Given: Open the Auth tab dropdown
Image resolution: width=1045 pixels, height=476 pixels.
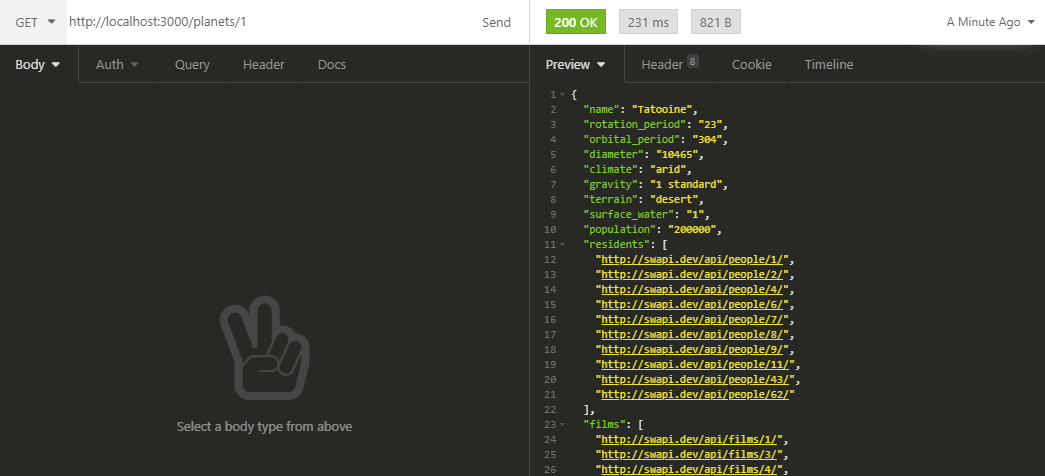Looking at the screenshot, I should coord(117,65).
